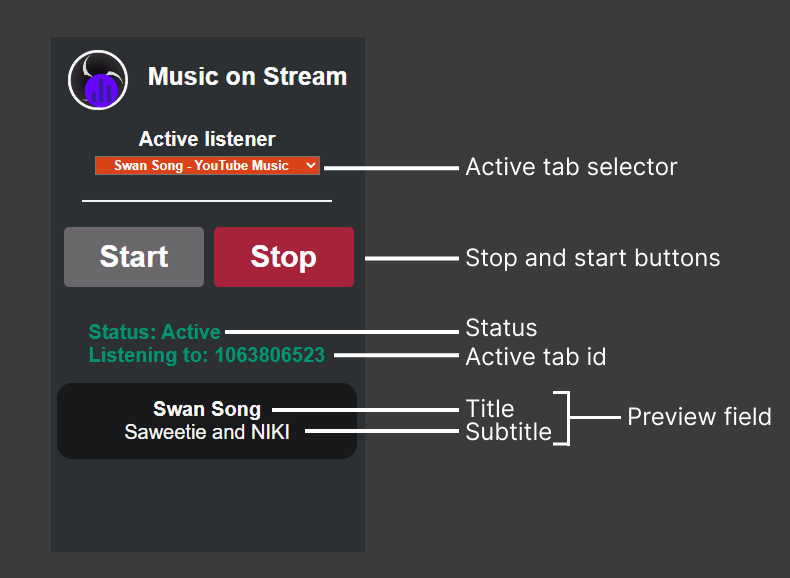Image resolution: width=790 pixels, height=578 pixels.
Task: Select the 'Status: Active' text
Action: click(154, 331)
